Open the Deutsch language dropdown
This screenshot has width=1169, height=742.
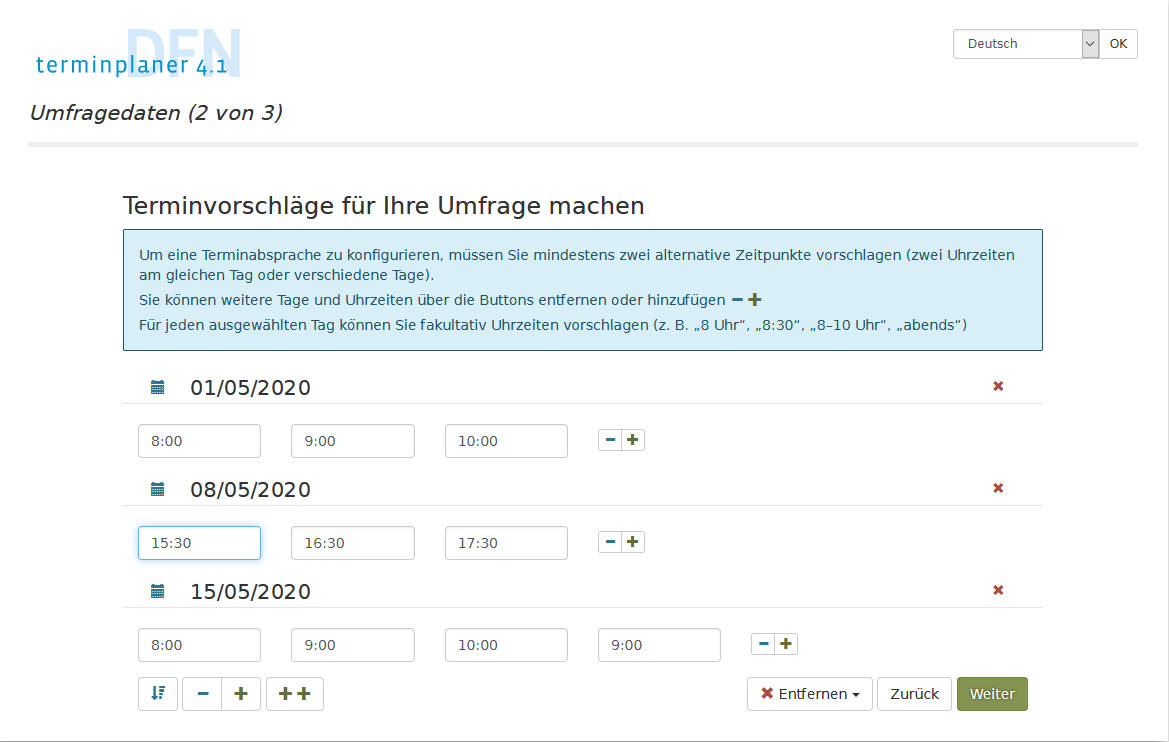click(x=1025, y=44)
